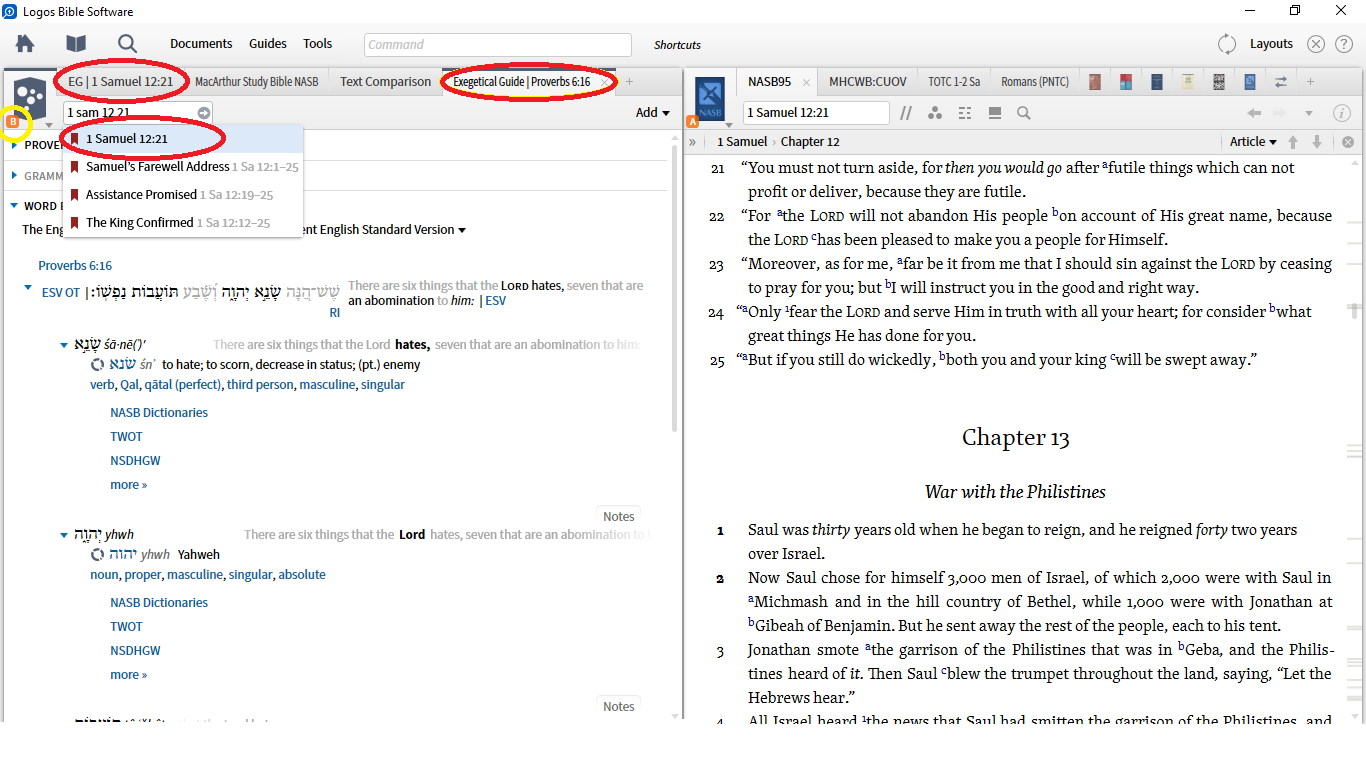Switch to MacArthur Study Bible NASB tab
Screen dimensions: 1366x768
[x=257, y=82]
